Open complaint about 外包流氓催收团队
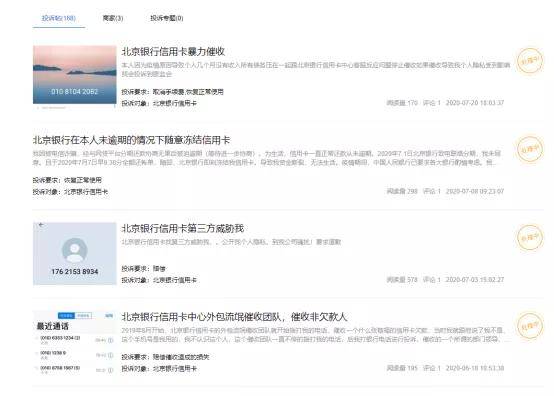This screenshot has height=396, width=554. click(234, 317)
